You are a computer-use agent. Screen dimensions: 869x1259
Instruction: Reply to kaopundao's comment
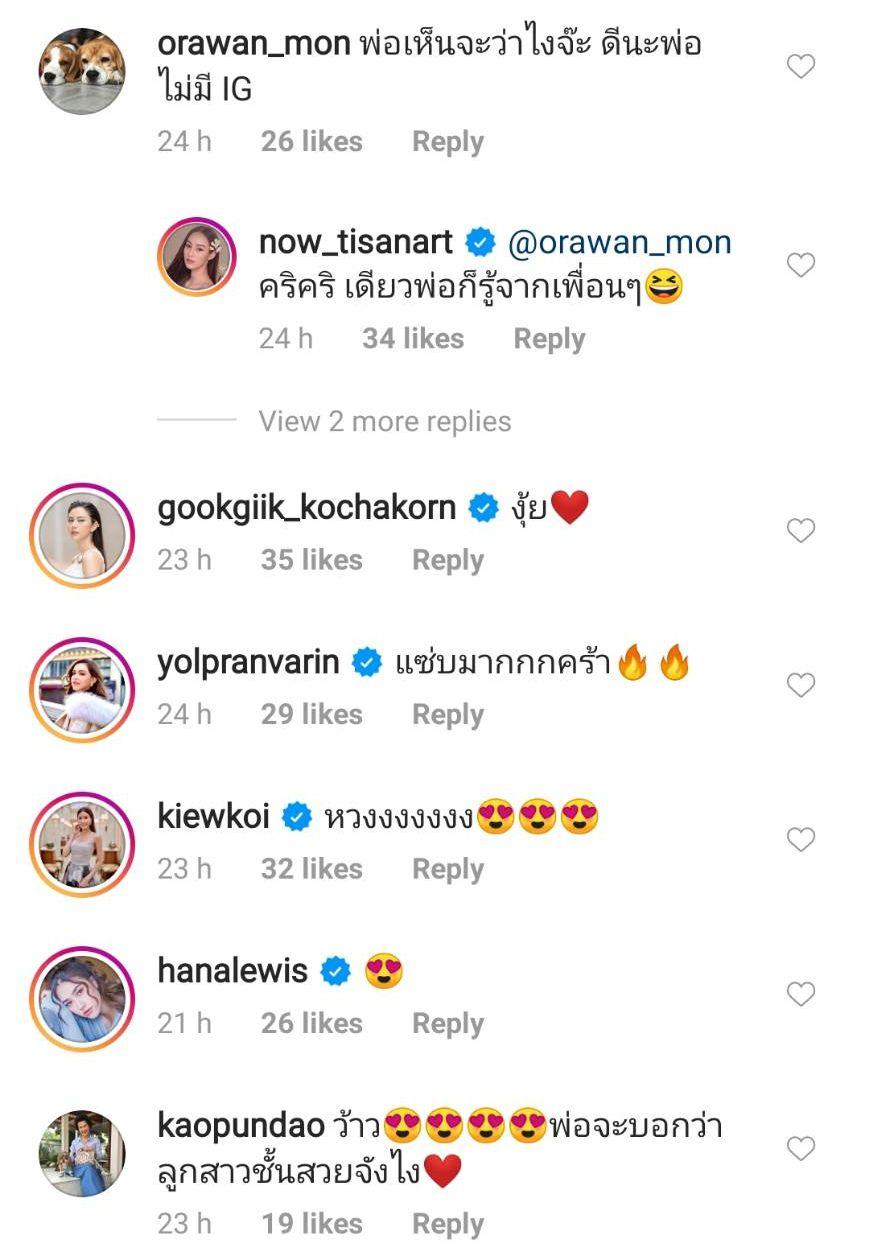click(x=447, y=1224)
